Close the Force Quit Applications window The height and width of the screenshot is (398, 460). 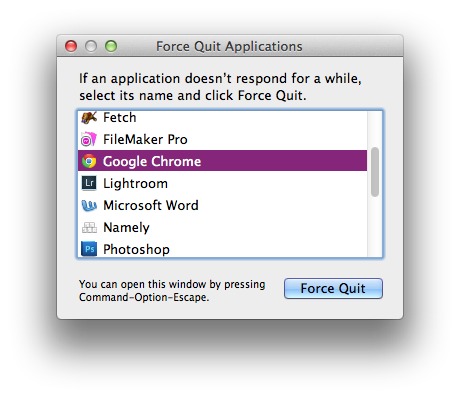coord(71,46)
